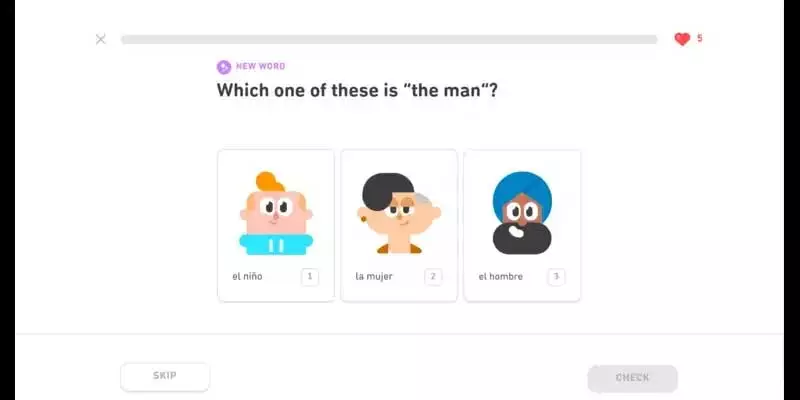The width and height of the screenshot is (800, 400).
Task: Click the purple New Word badge icon
Action: (223, 67)
